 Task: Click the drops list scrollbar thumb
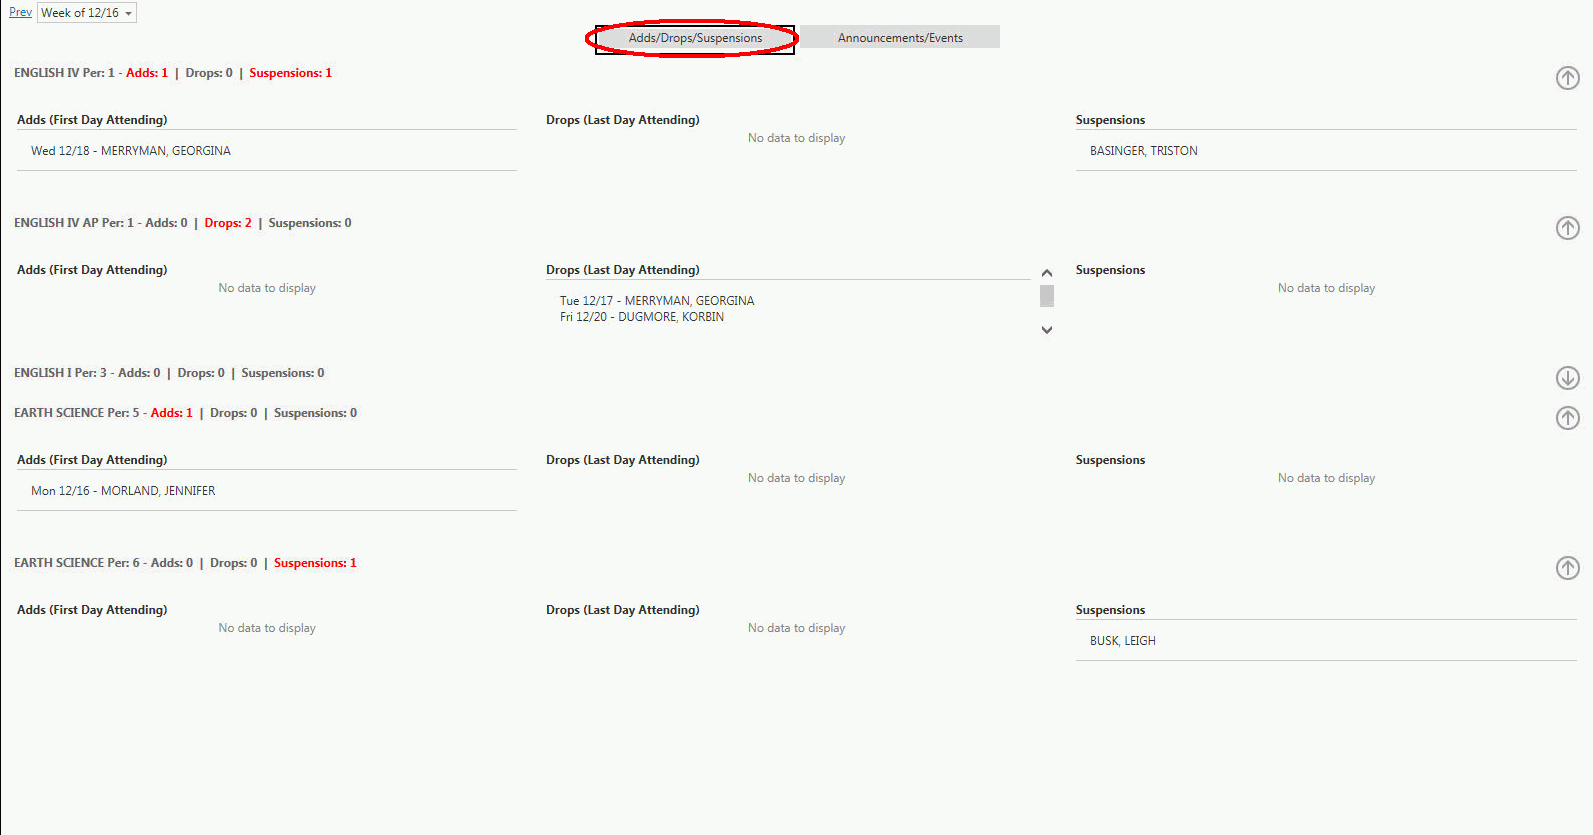click(1047, 296)
